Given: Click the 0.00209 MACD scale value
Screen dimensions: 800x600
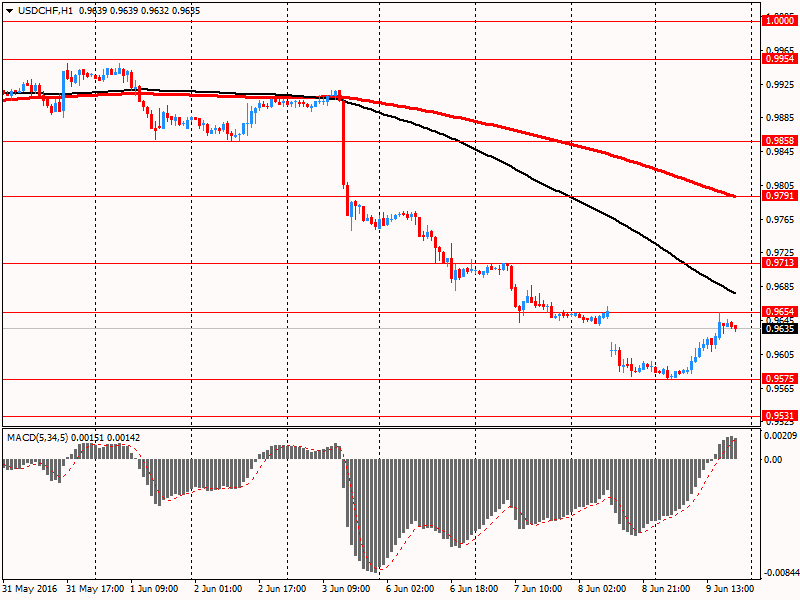Looking at the screenshot, I should (780, 436).
